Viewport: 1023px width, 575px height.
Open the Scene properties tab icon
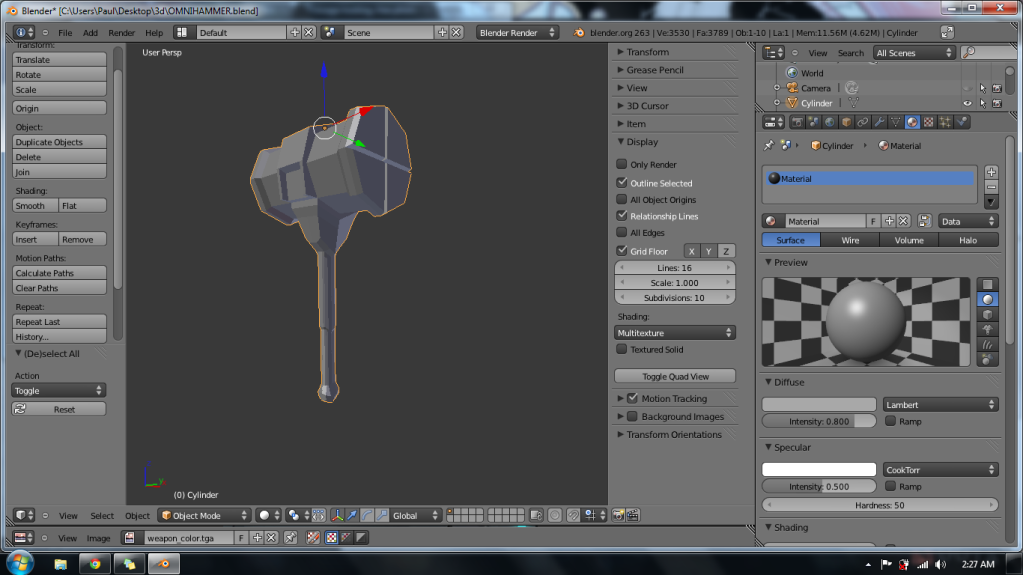pyautogui.click(x=813, y=122)
